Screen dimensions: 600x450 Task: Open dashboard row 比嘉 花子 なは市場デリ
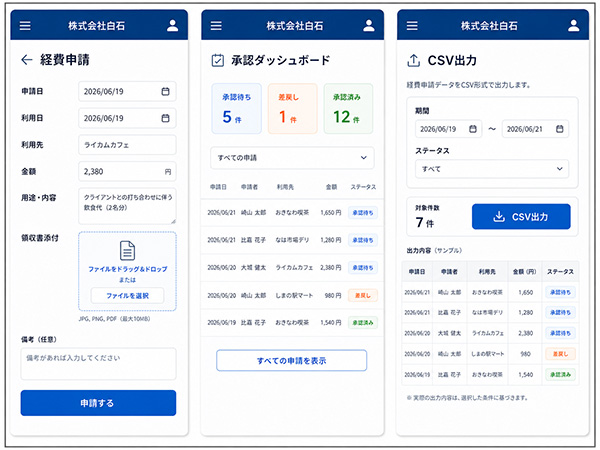coord(292,240)
